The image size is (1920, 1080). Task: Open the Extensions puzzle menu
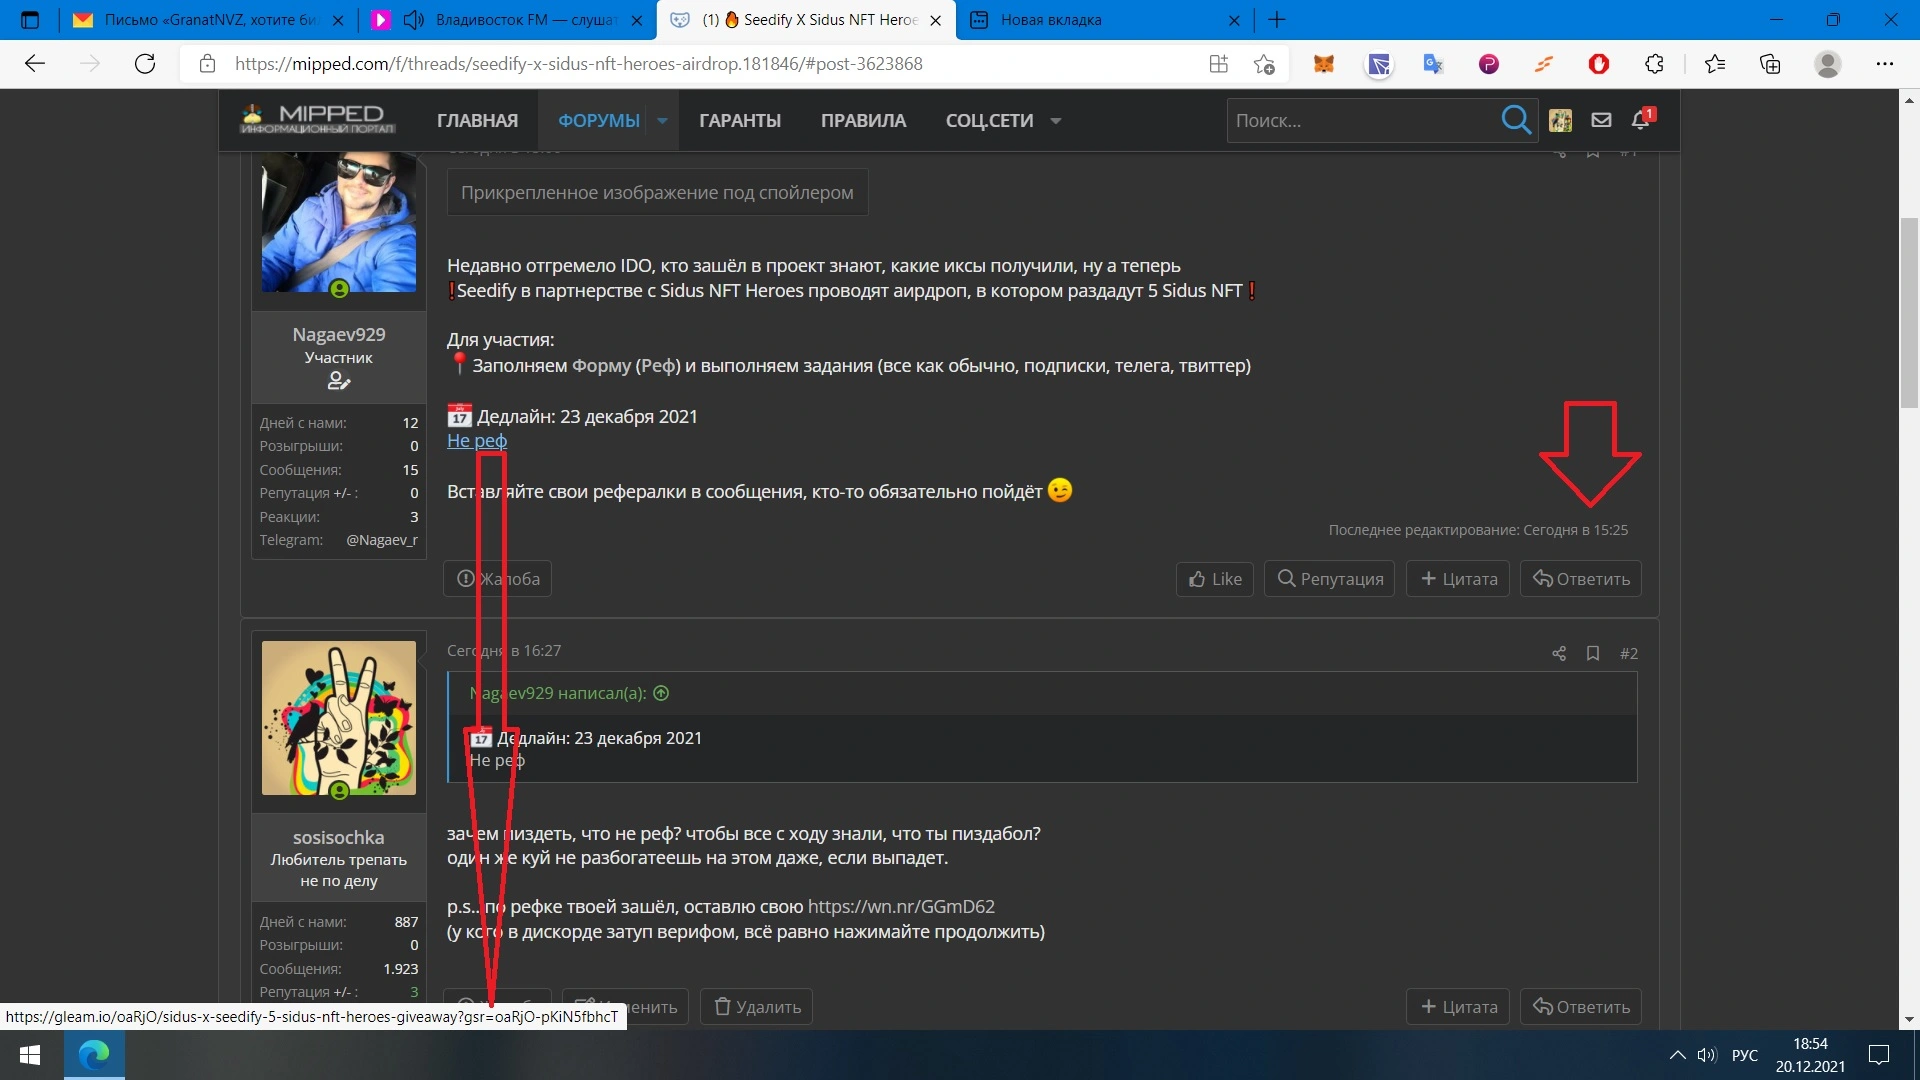(1654, 64)
